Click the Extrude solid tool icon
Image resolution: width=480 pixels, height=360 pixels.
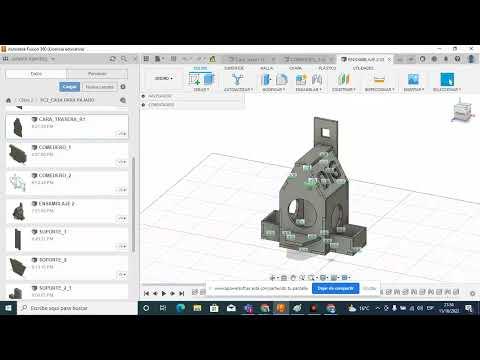(x=209, y=79)
